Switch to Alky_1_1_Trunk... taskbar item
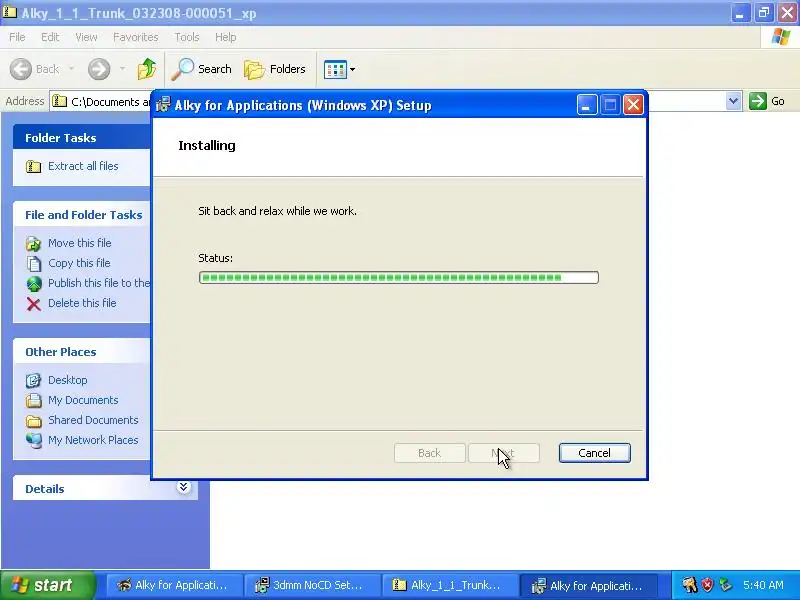 (450, 585)
